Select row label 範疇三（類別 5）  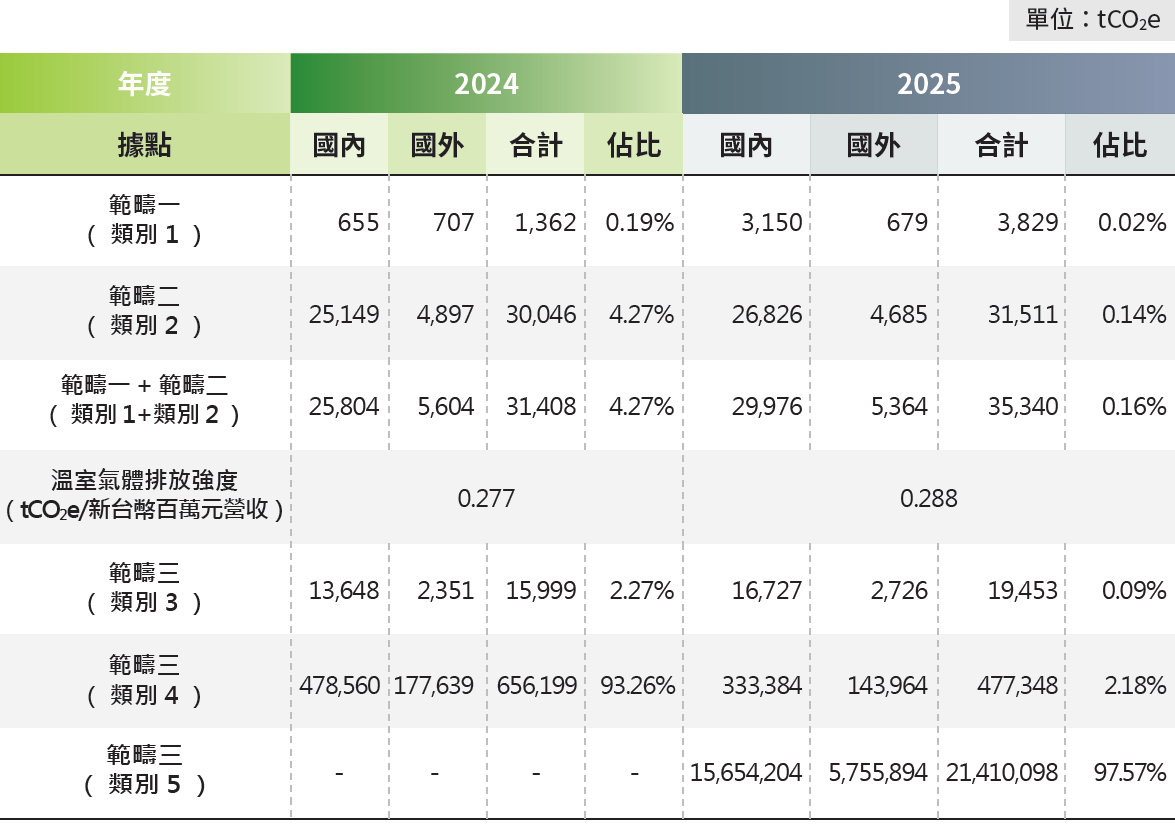coord(145,770)
